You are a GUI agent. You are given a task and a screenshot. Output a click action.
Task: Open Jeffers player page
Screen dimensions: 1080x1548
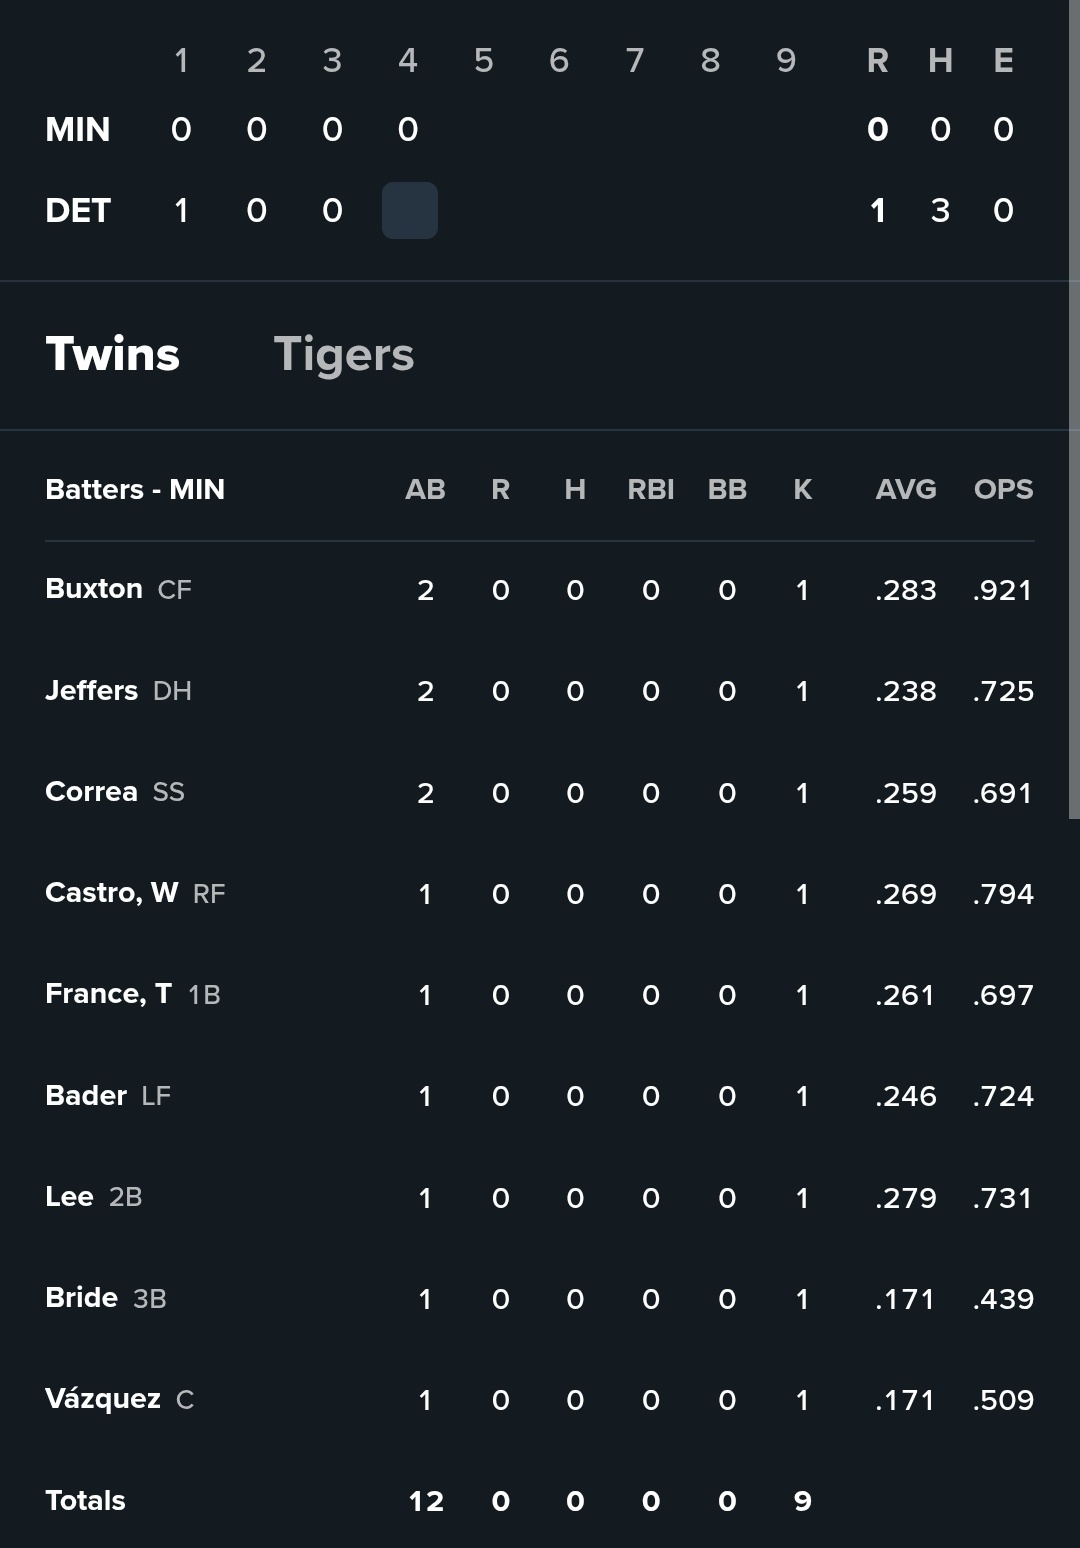click(x=92, y=690)
